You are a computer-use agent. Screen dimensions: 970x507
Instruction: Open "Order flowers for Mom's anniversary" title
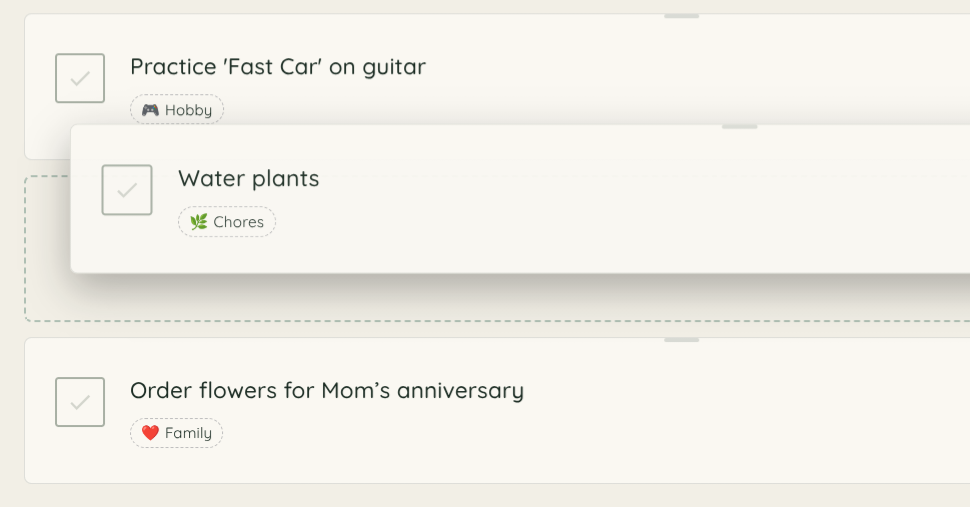pyautogui.click(x=327, y=390)
